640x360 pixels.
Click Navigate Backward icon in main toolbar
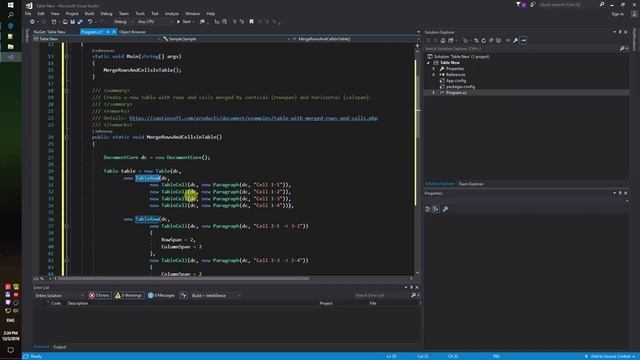[32, 22]
